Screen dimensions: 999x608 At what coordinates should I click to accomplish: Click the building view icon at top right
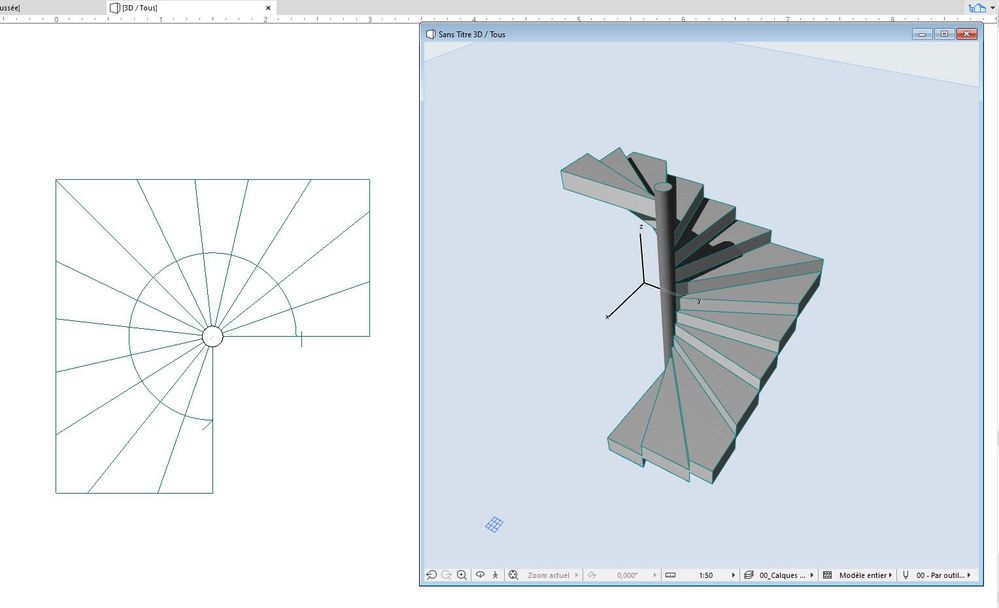coord(975,7)
